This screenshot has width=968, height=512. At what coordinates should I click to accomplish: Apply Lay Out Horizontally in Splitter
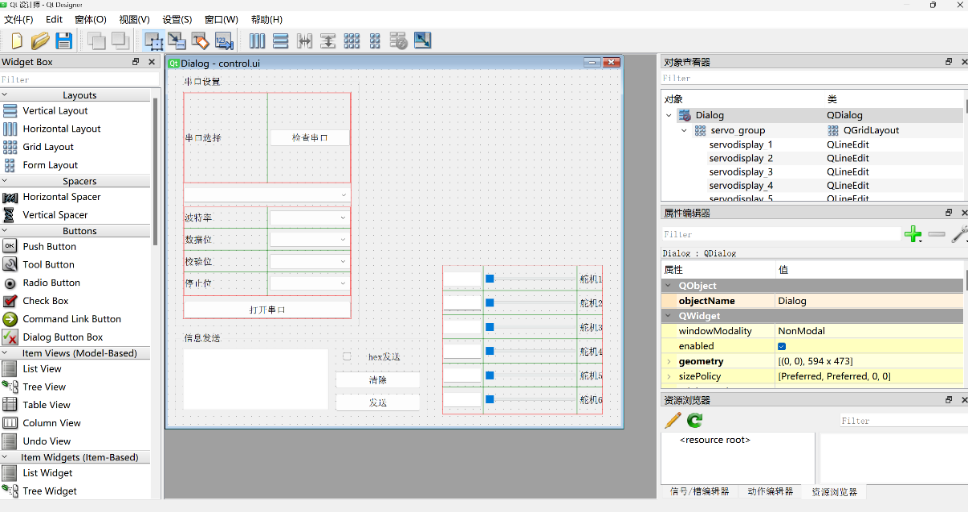coord(304,41)
